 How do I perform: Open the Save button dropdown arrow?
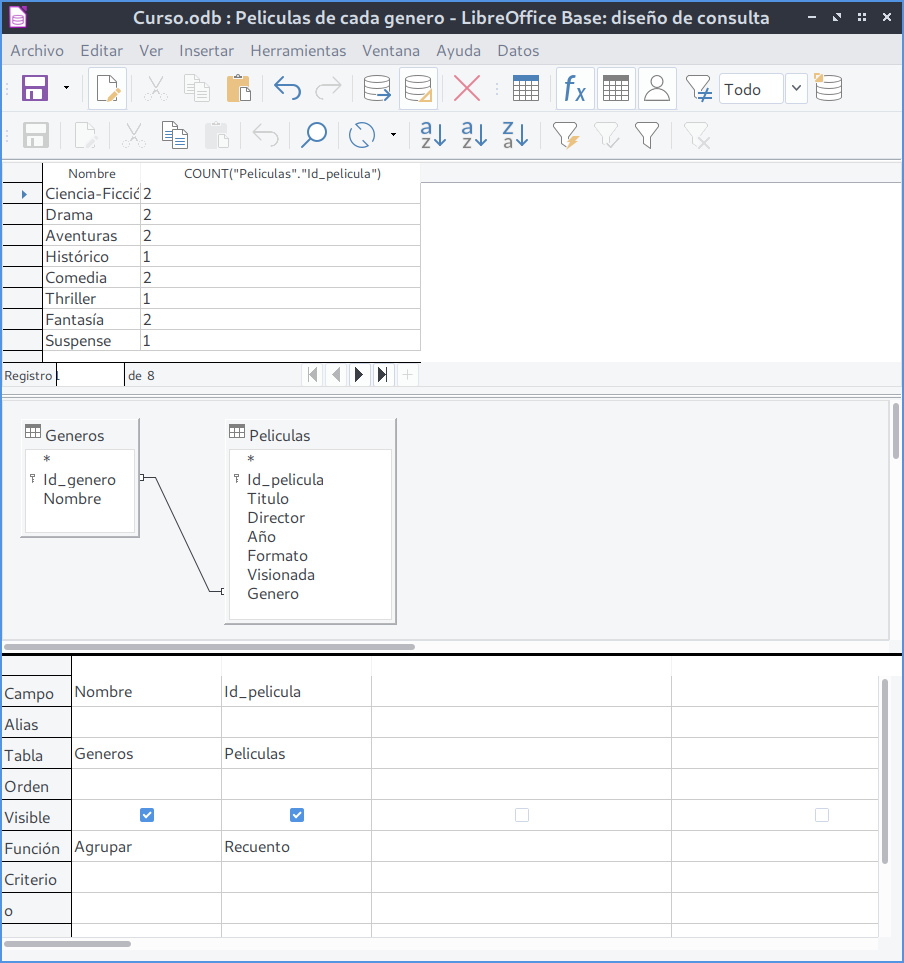coord(66,88)
